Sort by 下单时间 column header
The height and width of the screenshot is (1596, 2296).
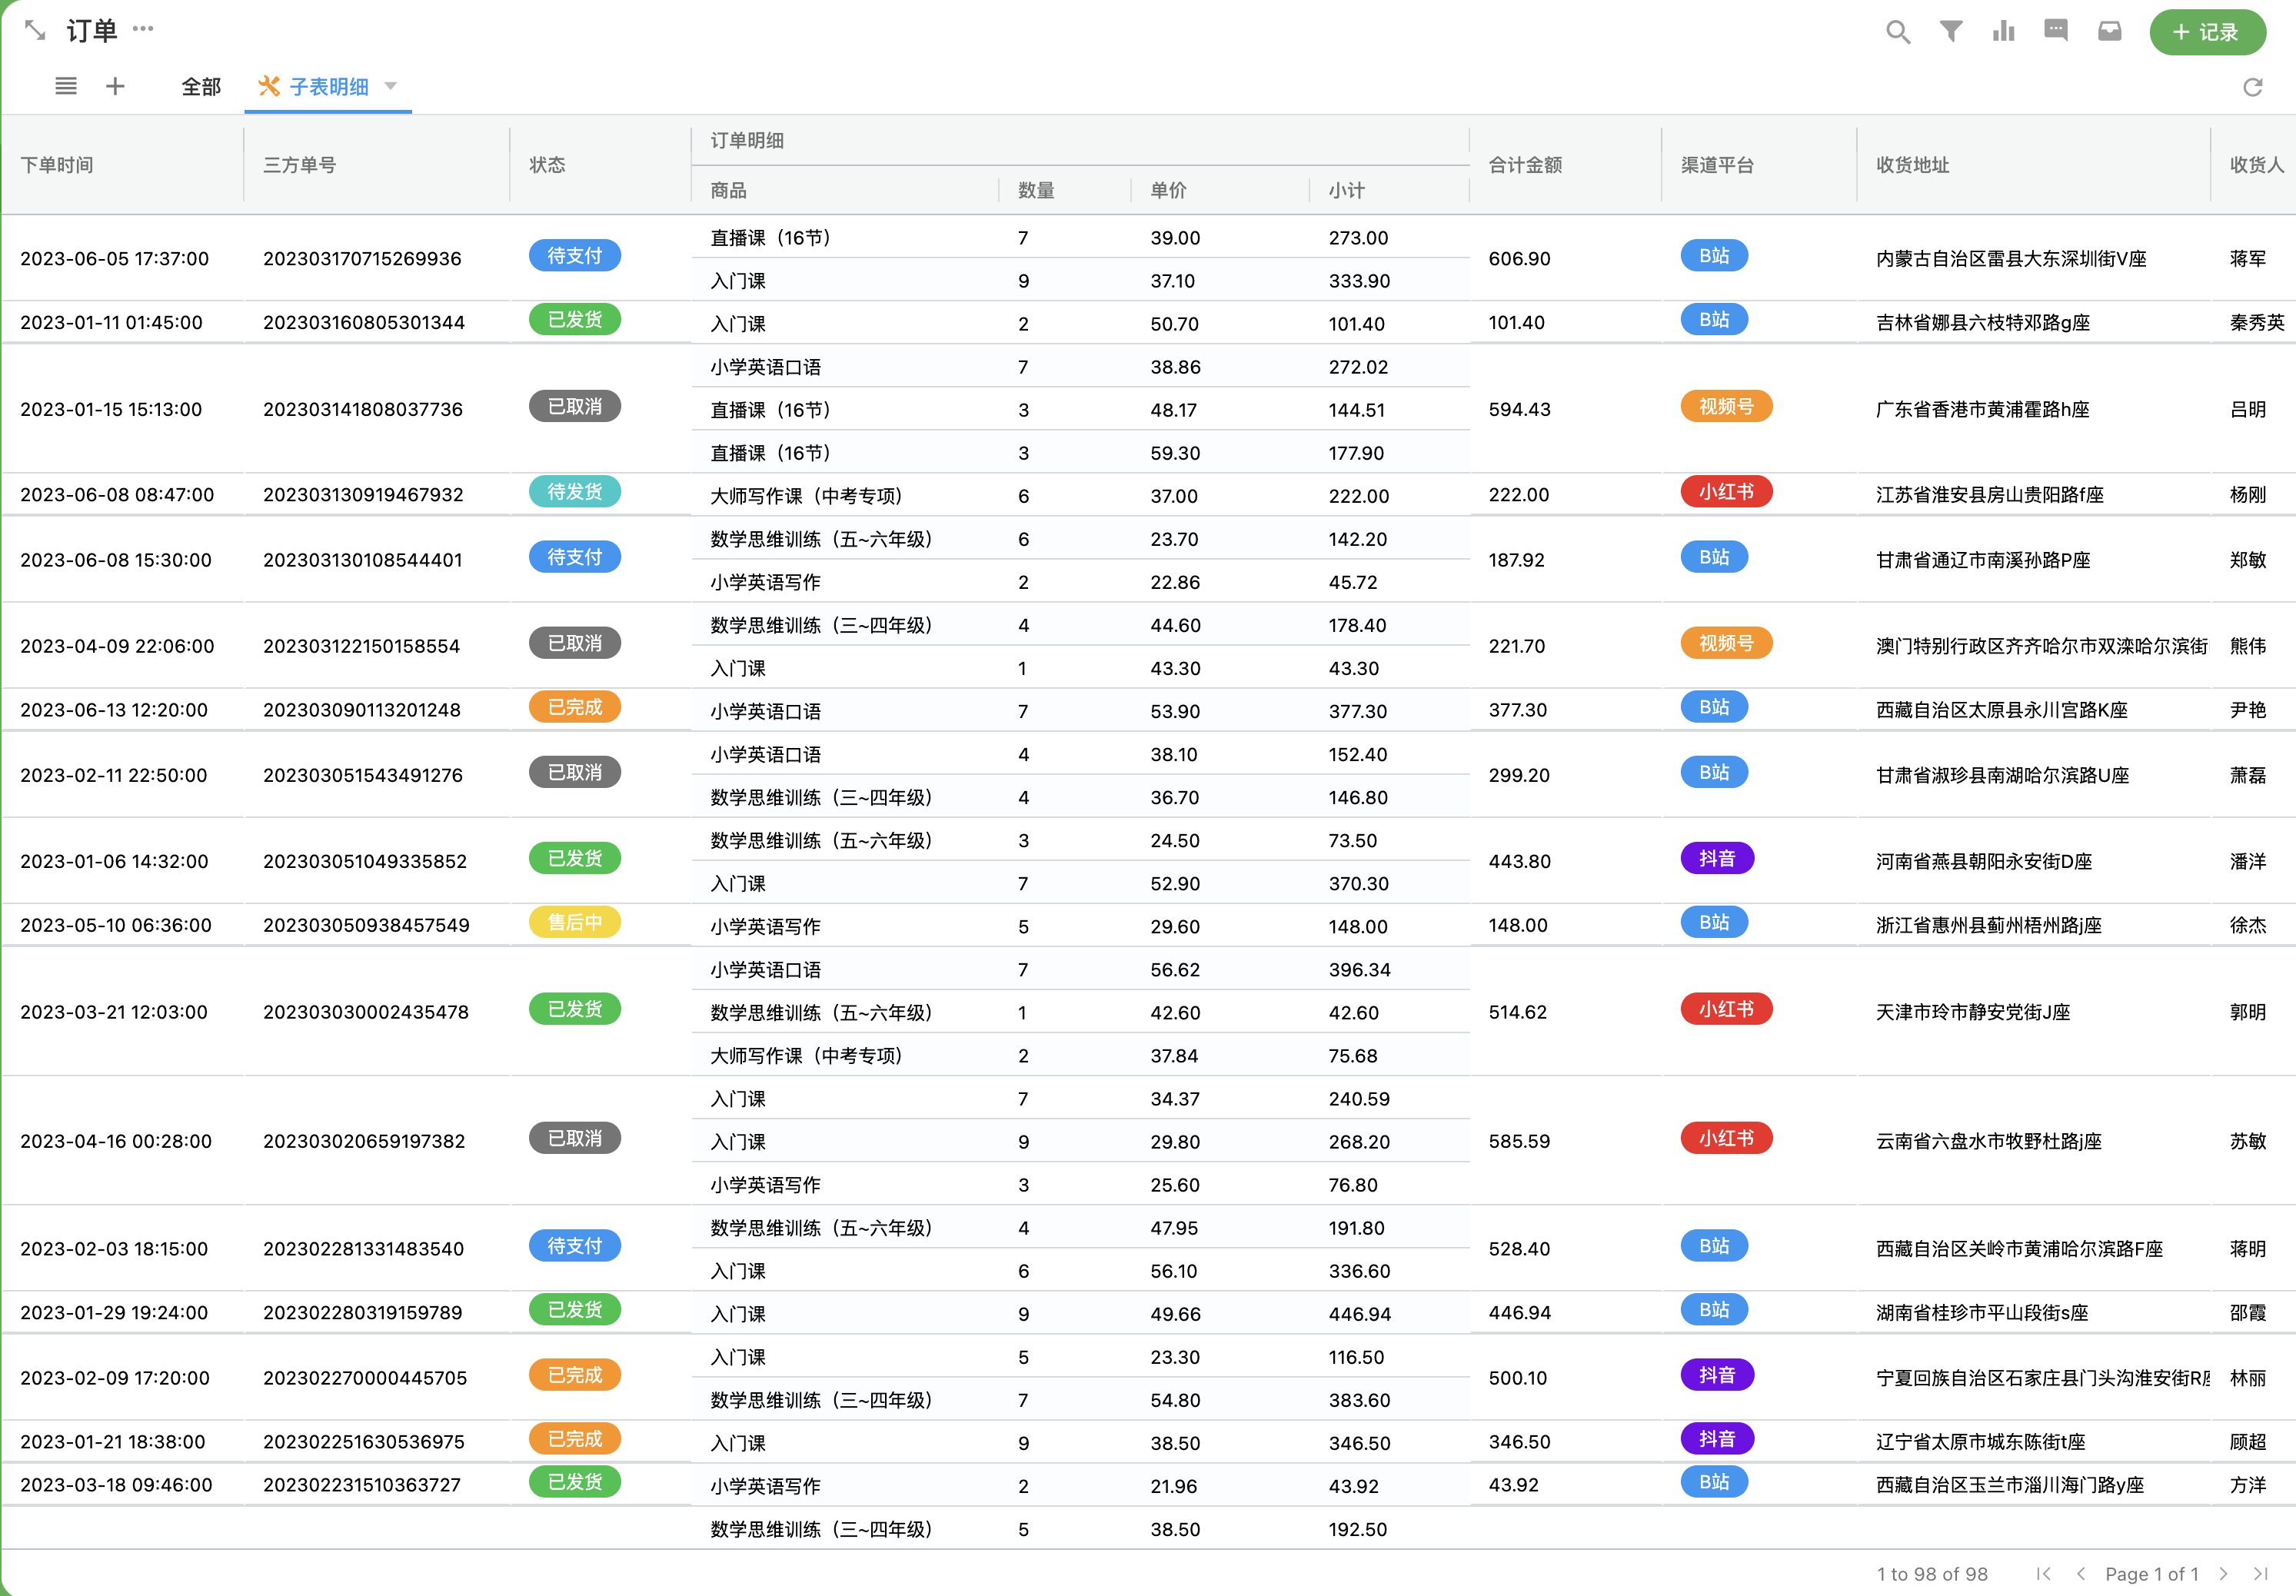click(57, 165)
